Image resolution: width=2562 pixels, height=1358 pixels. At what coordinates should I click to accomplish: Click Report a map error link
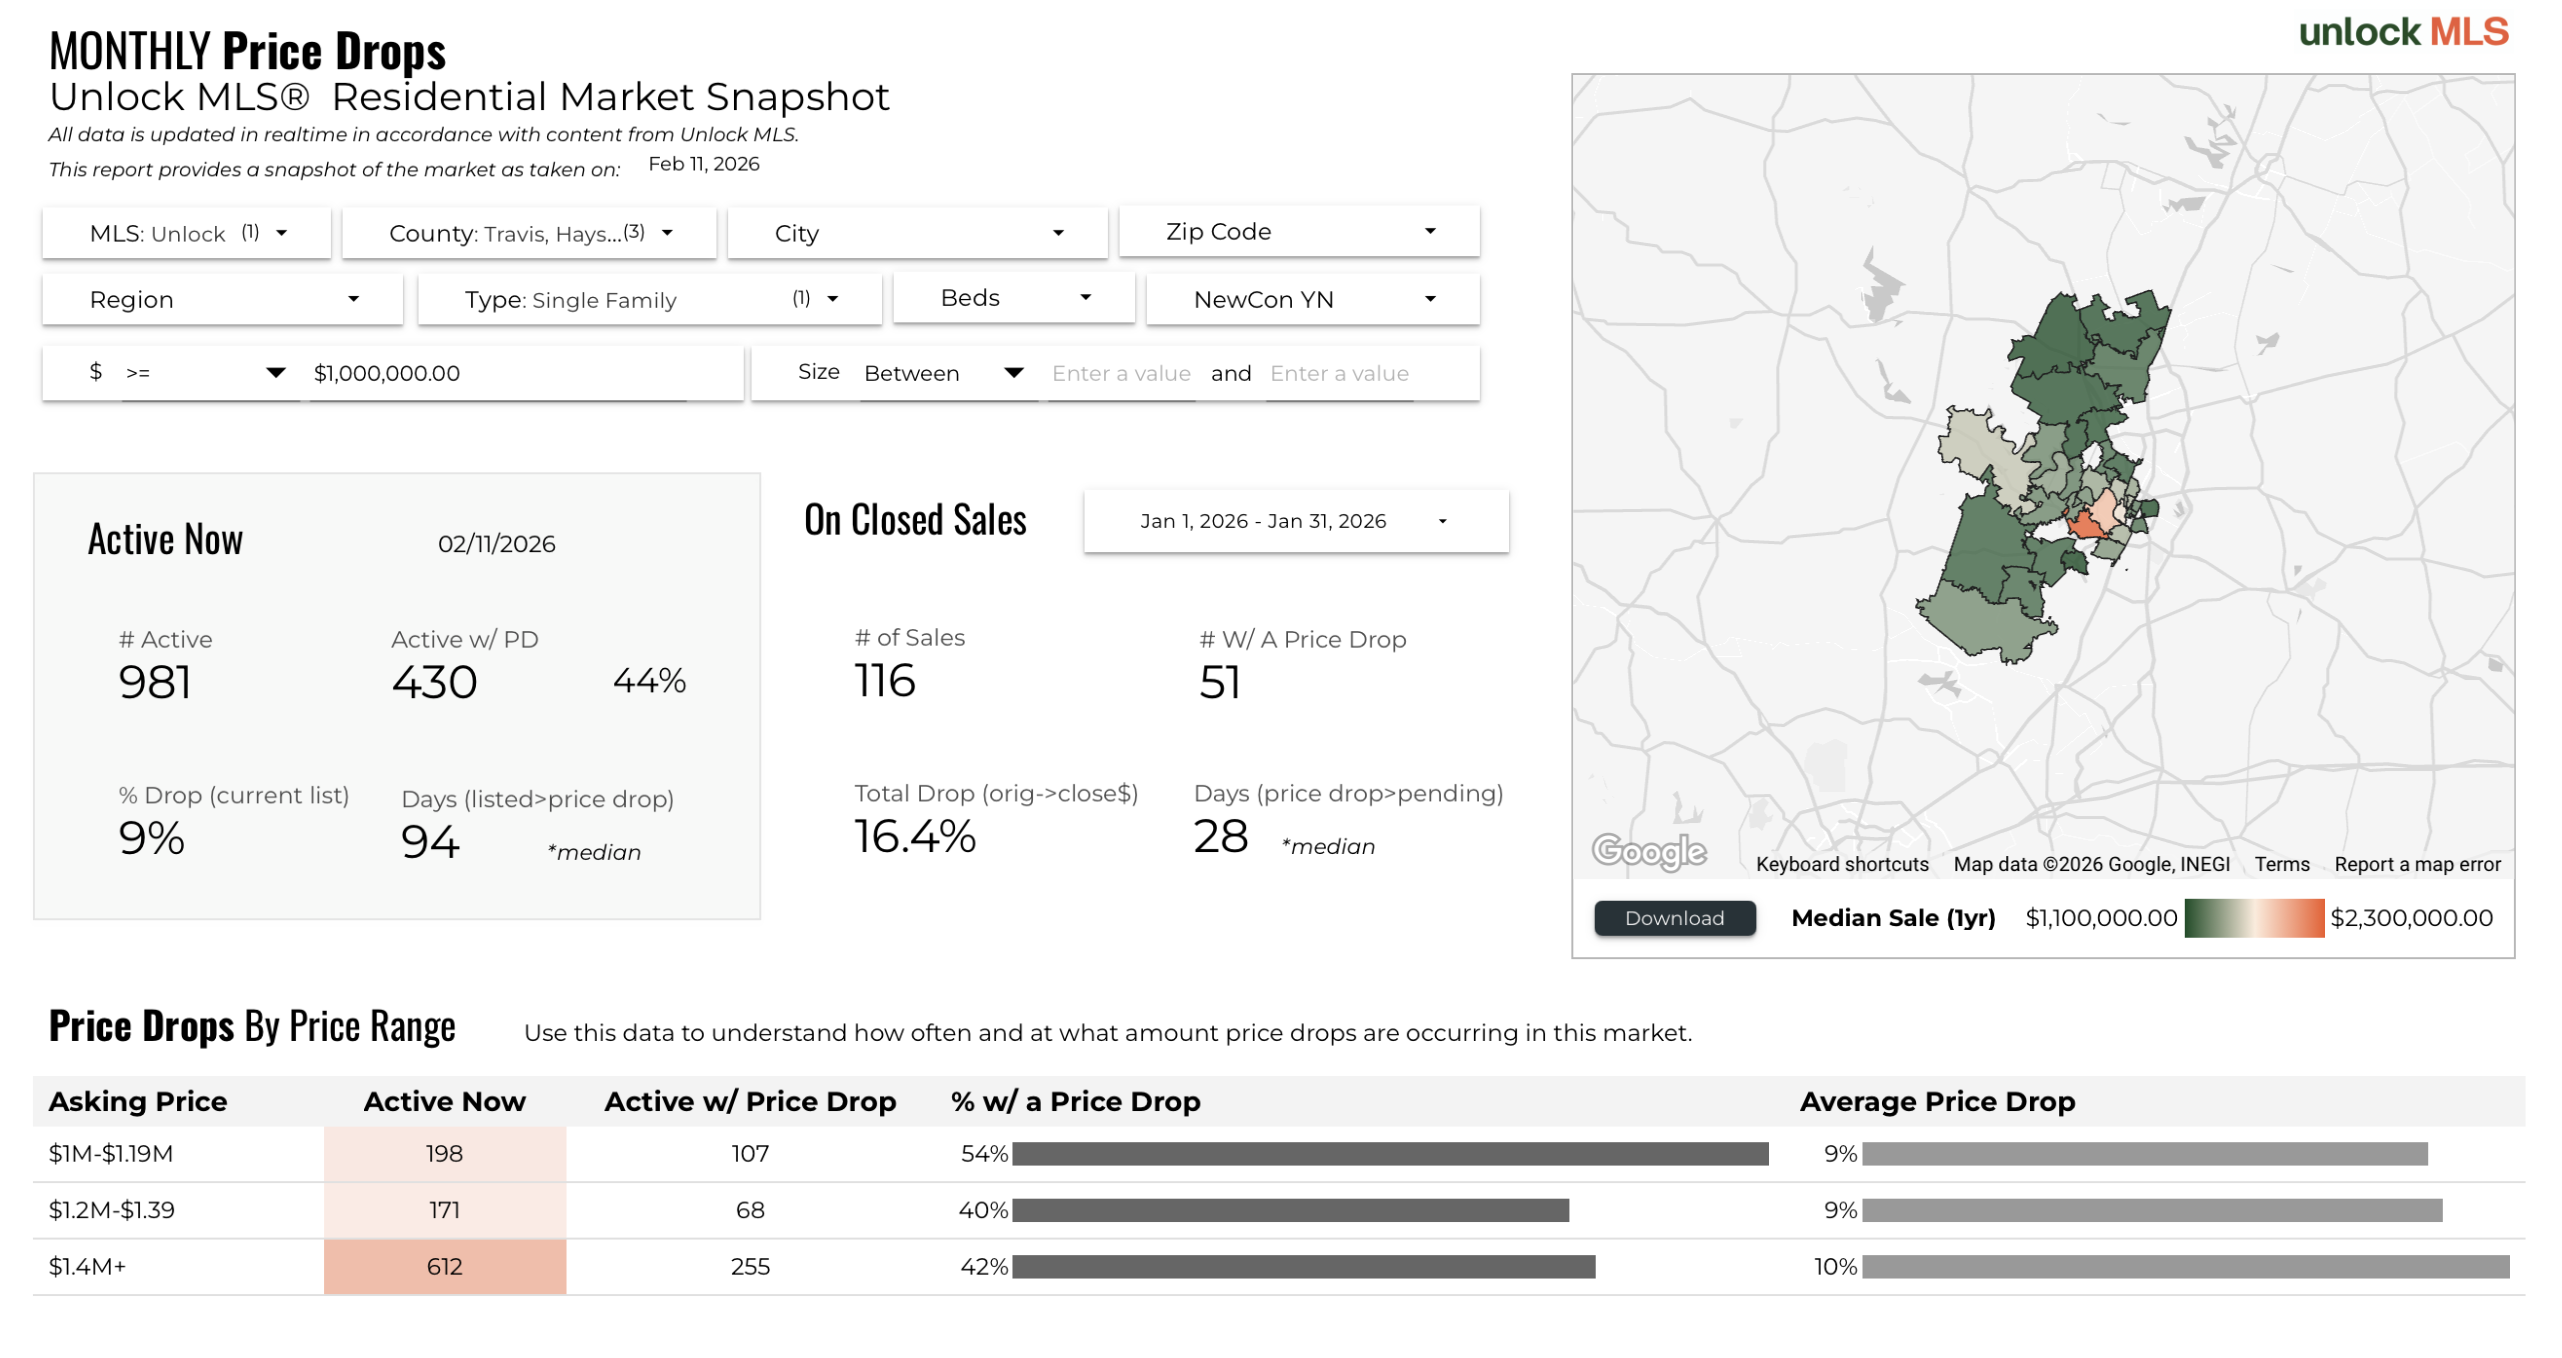pyautogui.click(x=2417, y=864)
